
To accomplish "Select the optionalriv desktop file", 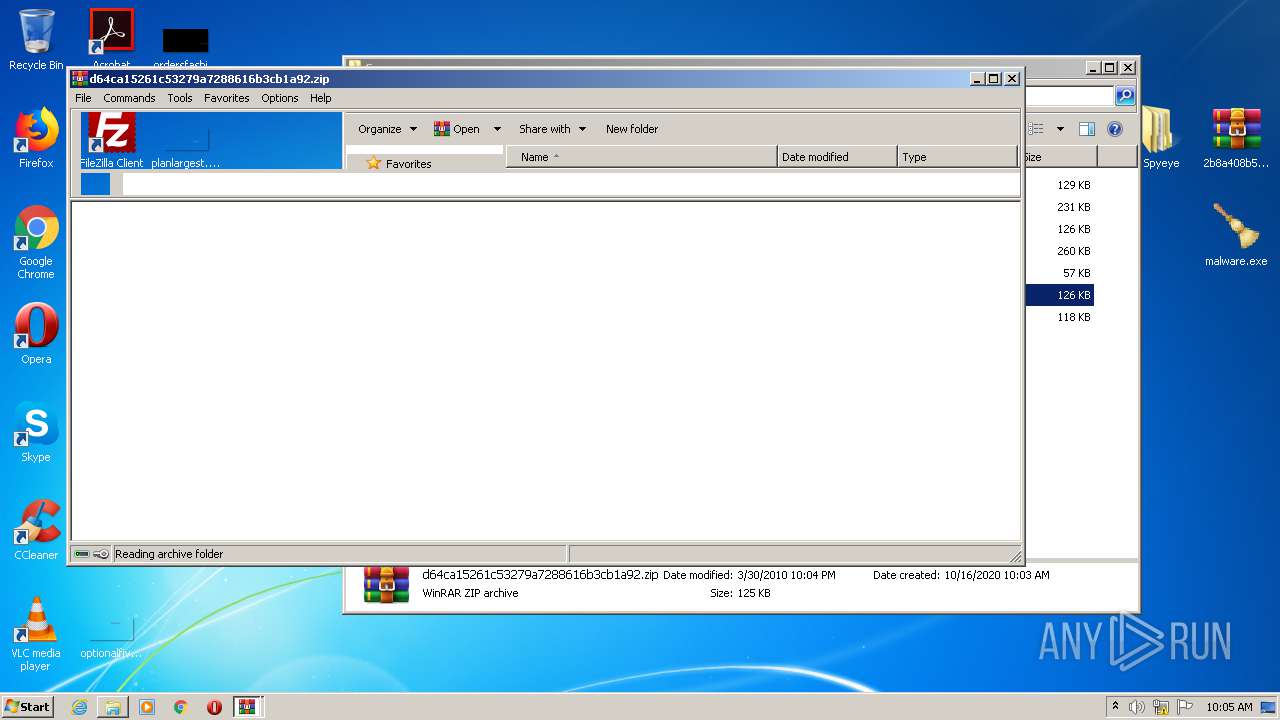I will coord(111,636).
